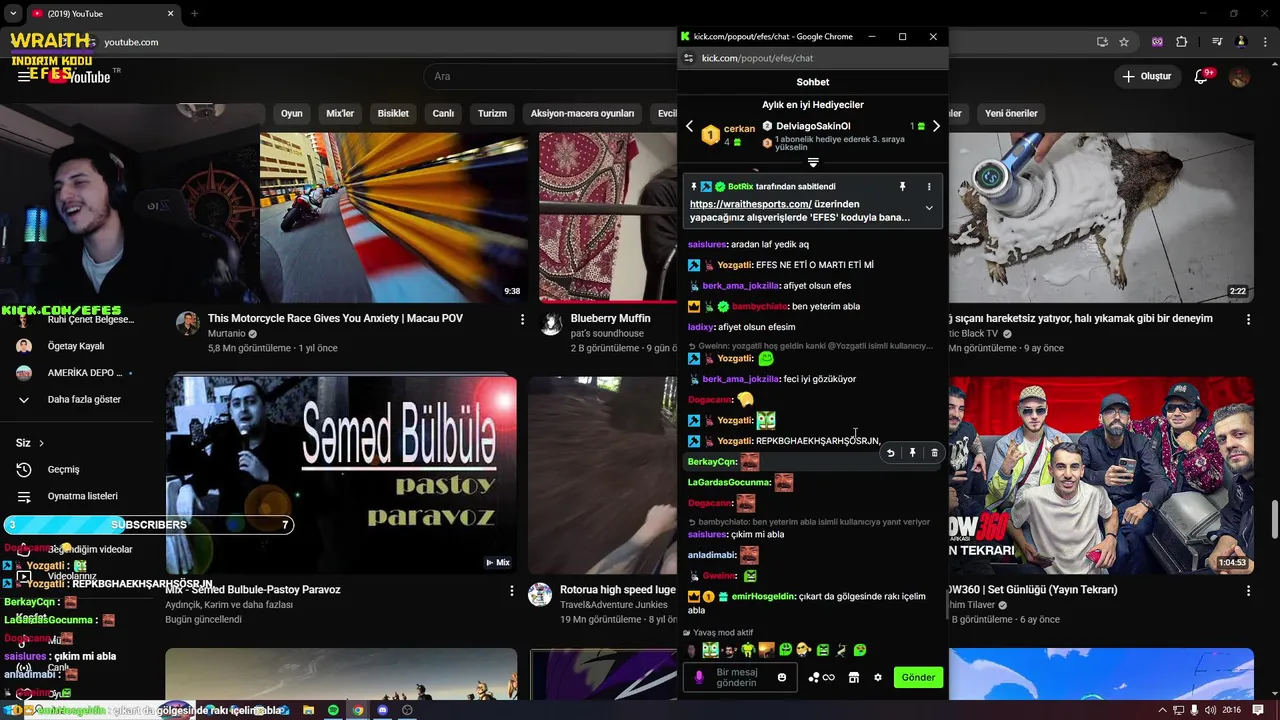Open the Səməd Bülbülə Pastoy Paravoz thumbnail
This screenshot has height=720, width=1280.
pyautogui.click(x=341, y=475)
